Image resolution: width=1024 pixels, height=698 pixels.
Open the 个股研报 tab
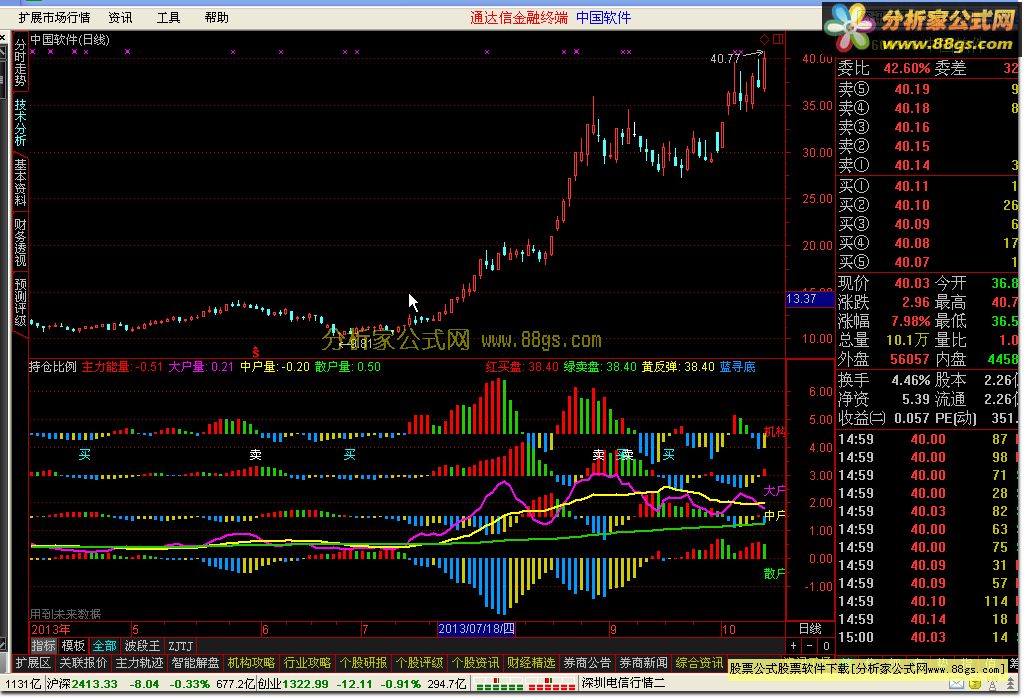[363, 663]
